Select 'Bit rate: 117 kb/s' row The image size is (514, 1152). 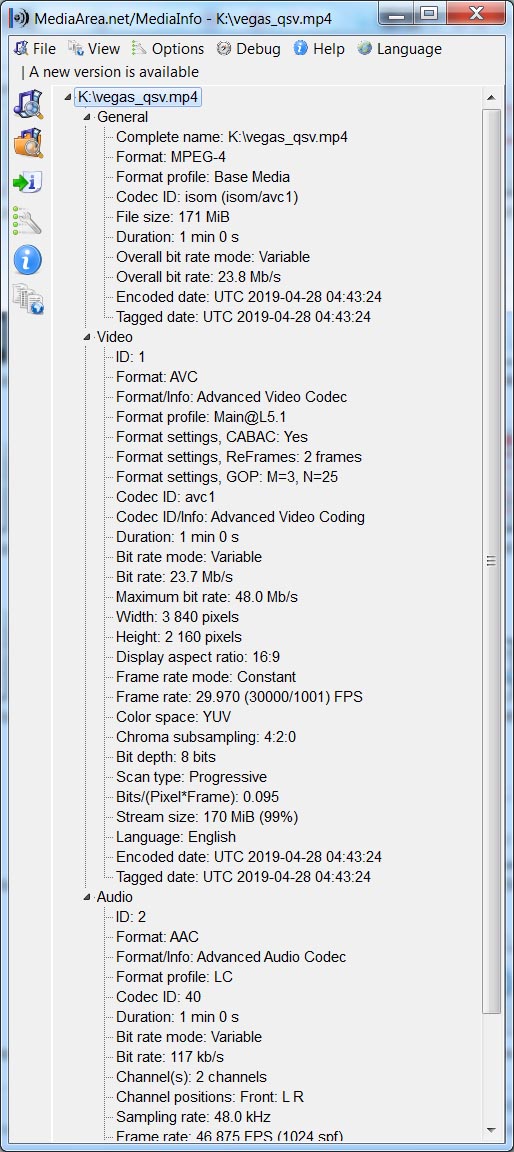click(x=170, y=1057)
